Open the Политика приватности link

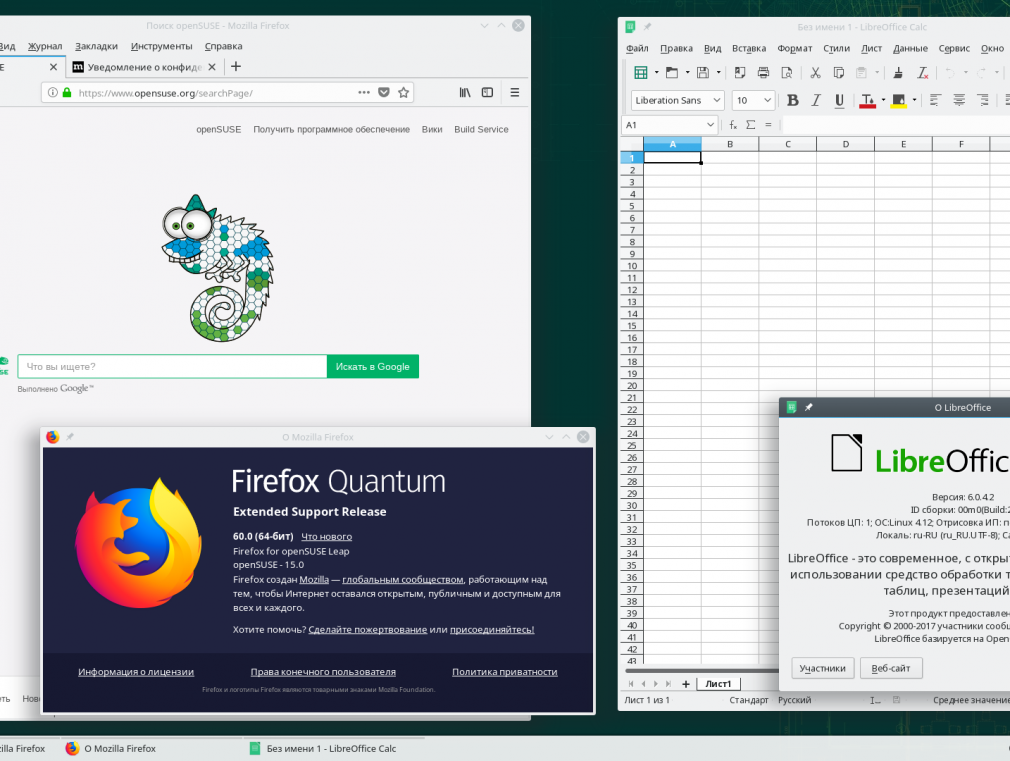(504, 671)
